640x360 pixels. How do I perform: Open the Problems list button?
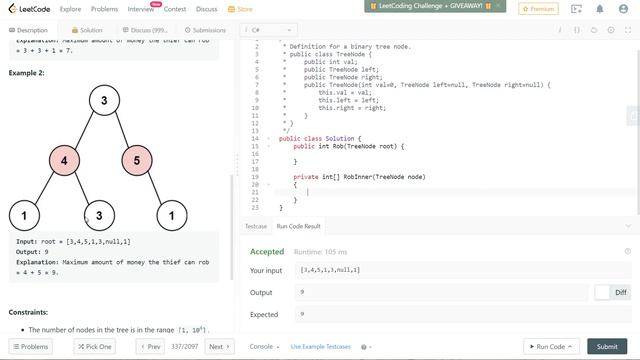30,347
